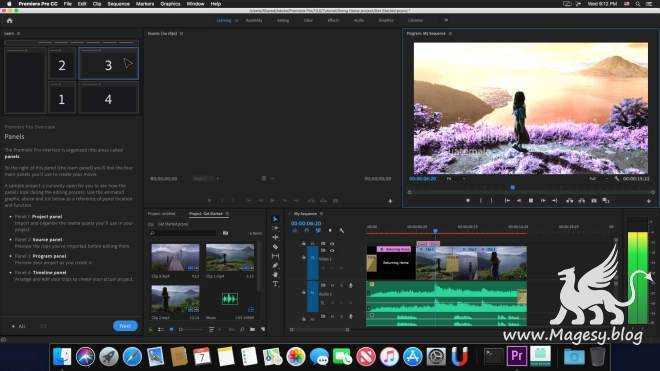The image size is (660, 371).
Task: Switch to the Assembly workspace tab
Action: pos(254,21)
